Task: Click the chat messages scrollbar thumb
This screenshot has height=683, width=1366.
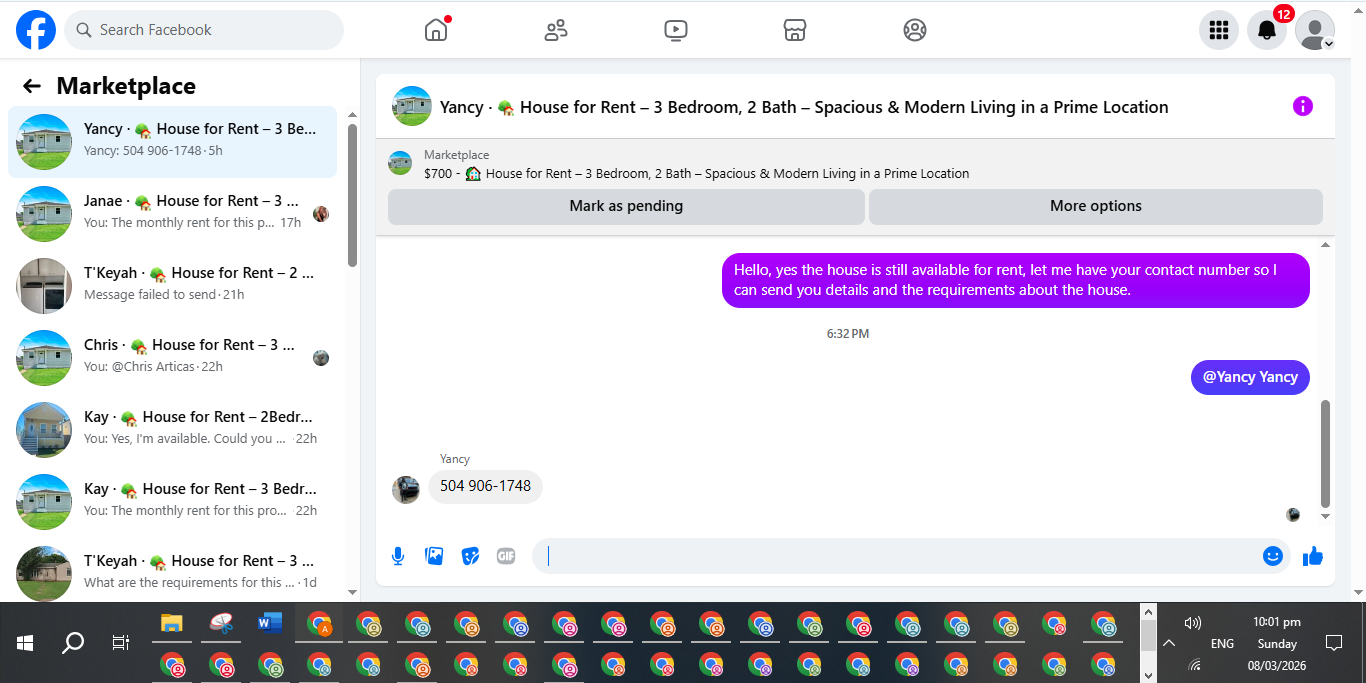Action: click(1326, 454)
